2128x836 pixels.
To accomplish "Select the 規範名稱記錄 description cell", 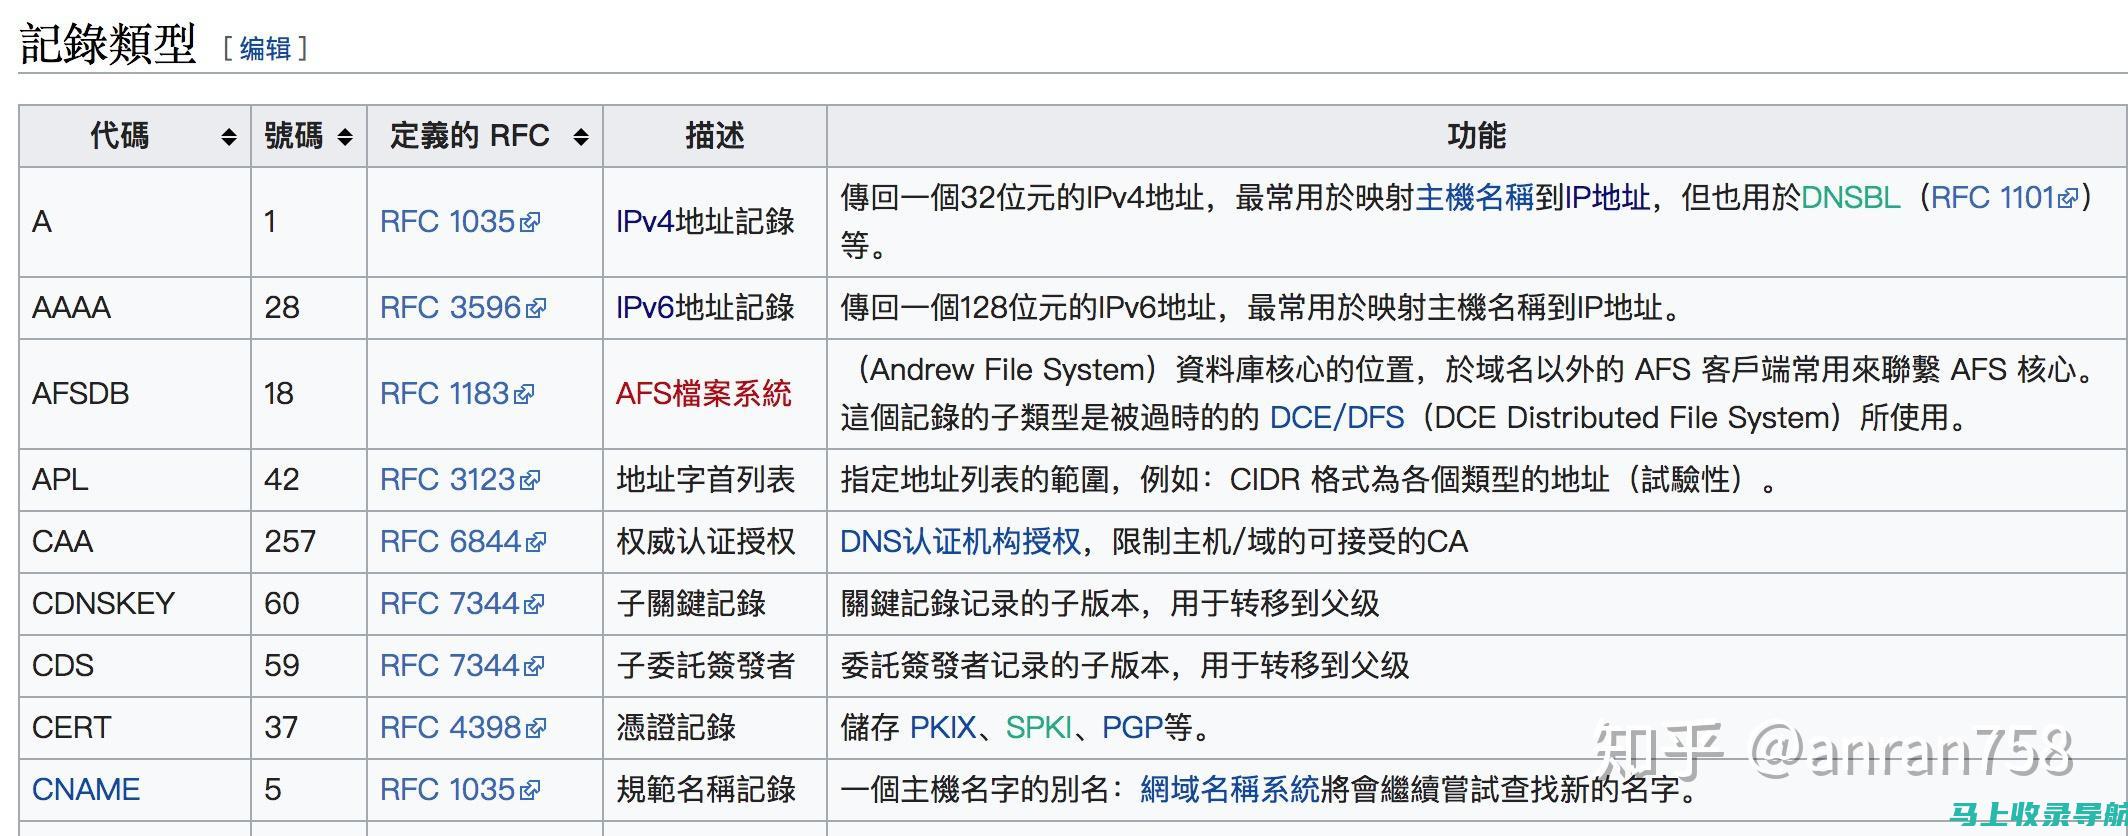I will click(715, 789).
